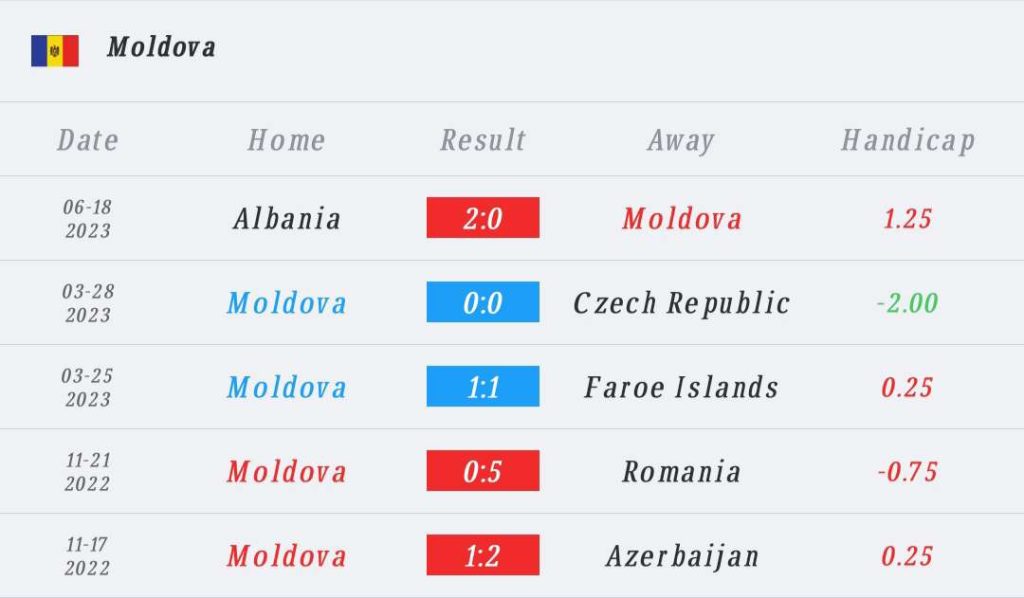Viewport: 1024px width, 598px height.
Task: Select the Faroe Islands team link
Action: point(682,387)
